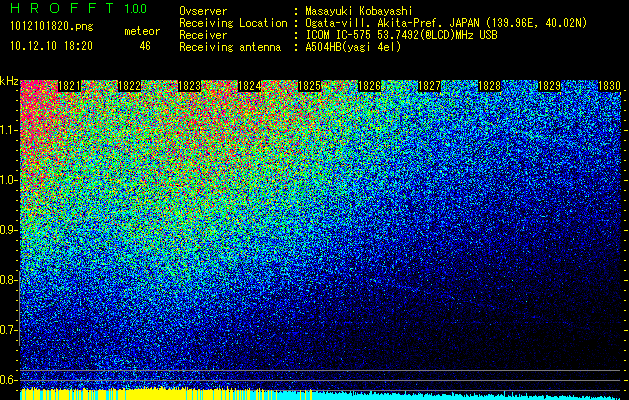Click the Receiver field label
Screen dimensions: 629x400
tap(203, 35)
